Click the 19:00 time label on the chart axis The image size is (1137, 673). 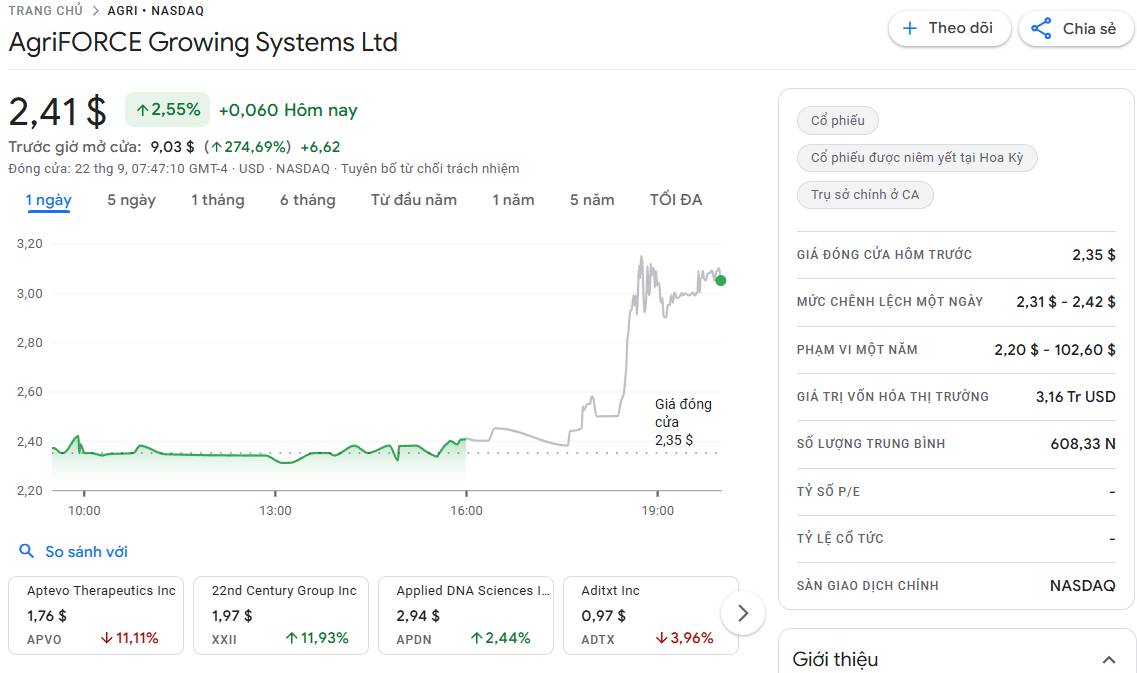[x=658, y=511]
